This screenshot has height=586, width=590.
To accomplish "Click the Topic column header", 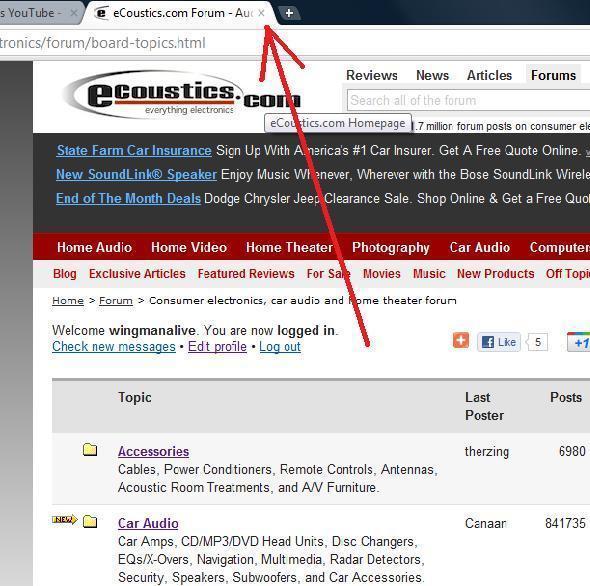I will (135, 397).
